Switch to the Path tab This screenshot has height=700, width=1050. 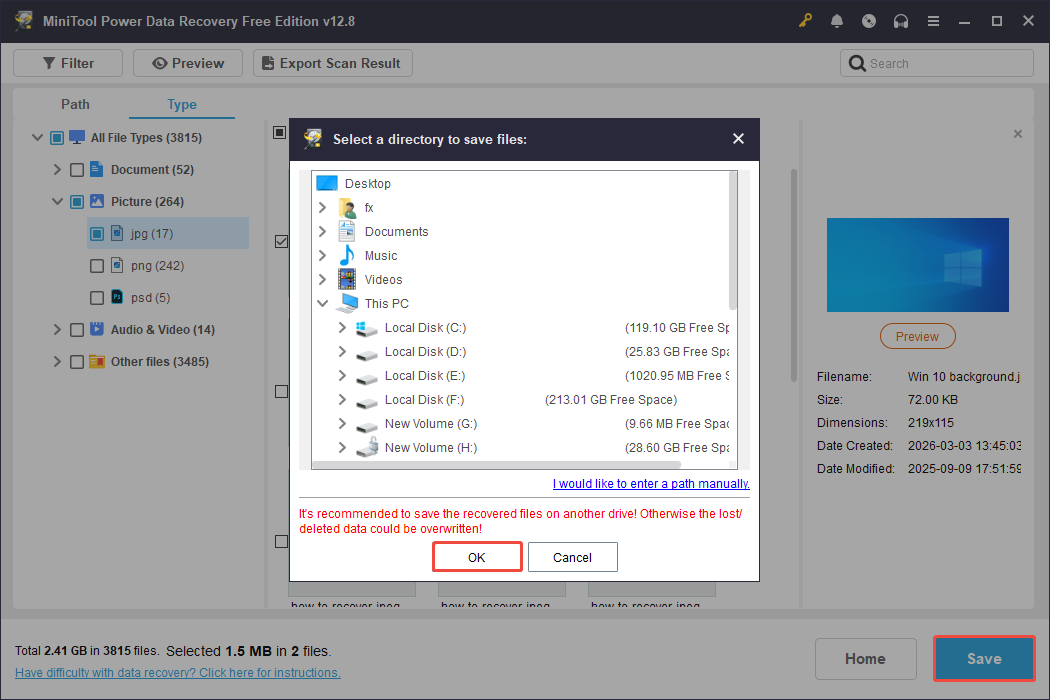click(74, 104)
